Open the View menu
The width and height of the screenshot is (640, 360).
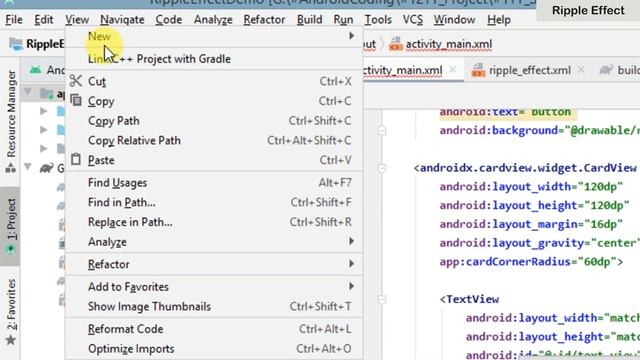(77, 20)
